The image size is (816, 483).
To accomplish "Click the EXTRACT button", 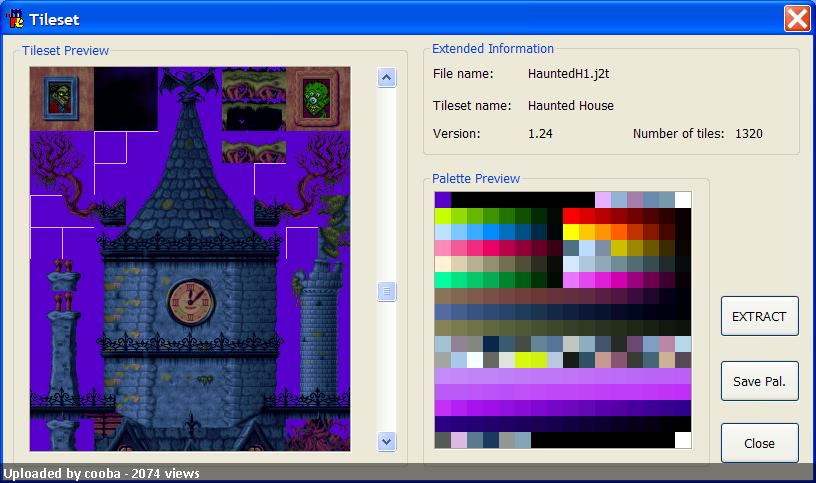I will [759, 316].
